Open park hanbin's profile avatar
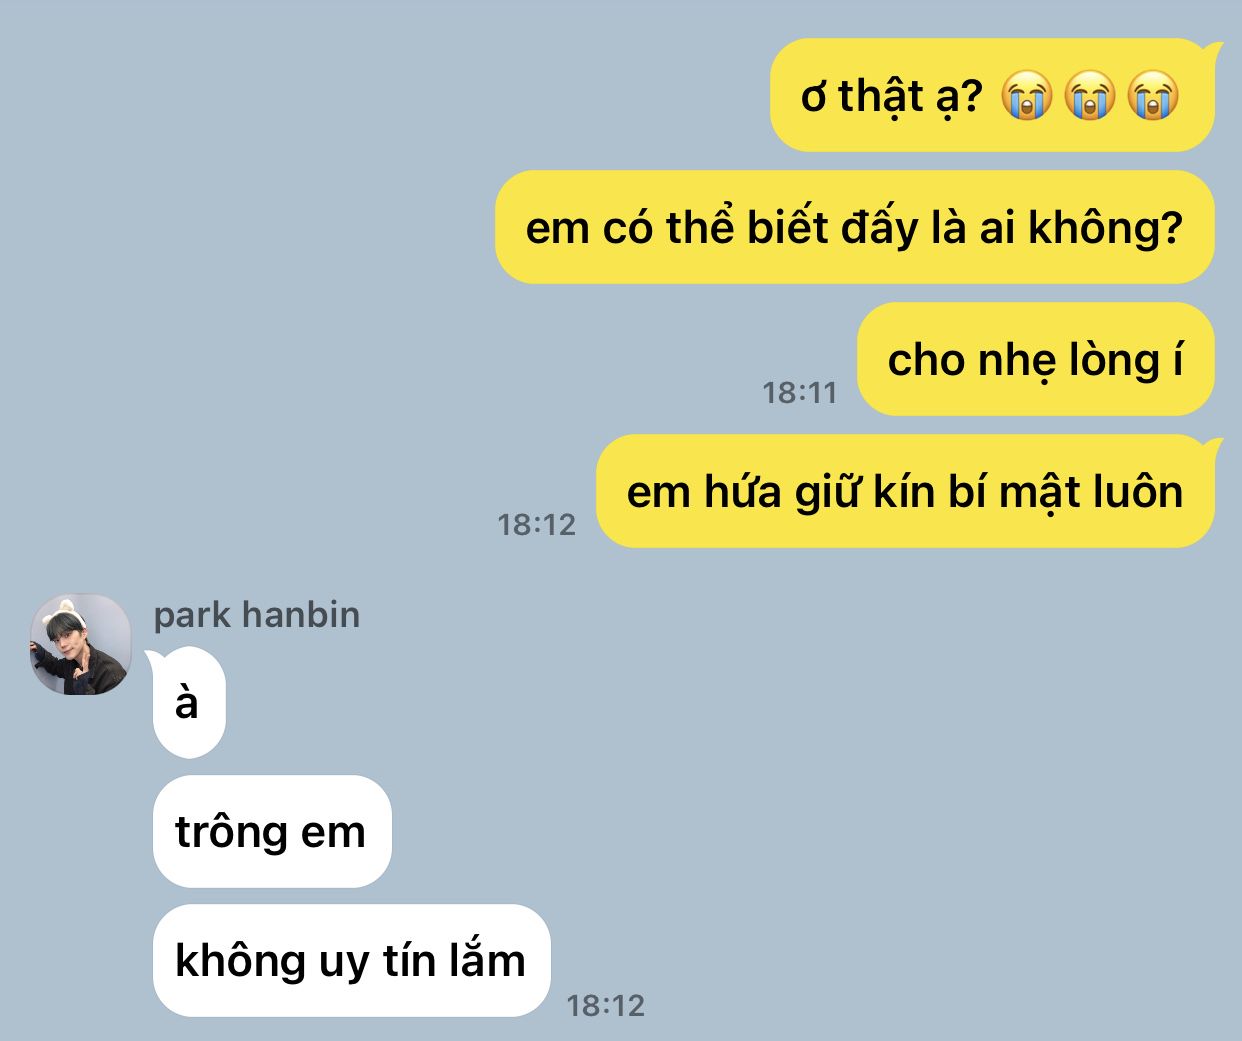Viewport: 1242px width, 1041px height. [81, 645]
